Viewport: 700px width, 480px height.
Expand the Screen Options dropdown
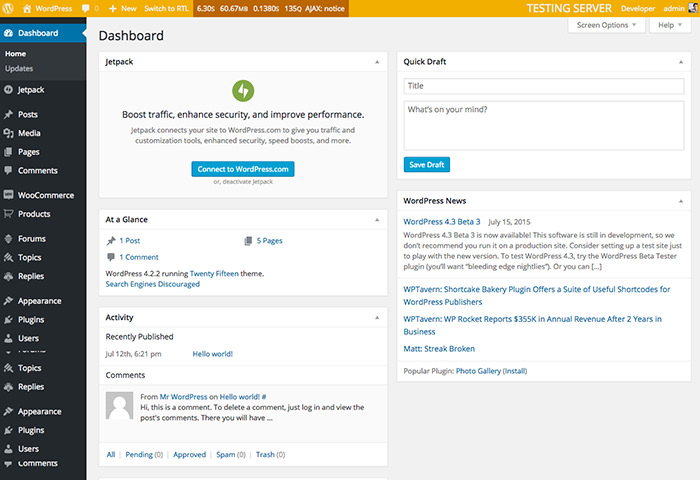(607, 25)
